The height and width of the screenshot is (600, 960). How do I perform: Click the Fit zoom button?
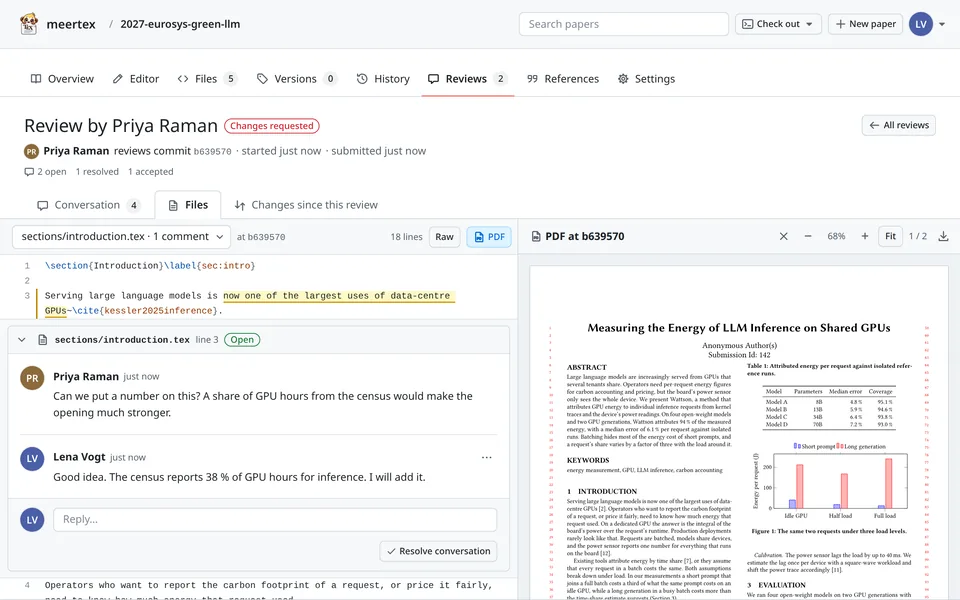890,236
